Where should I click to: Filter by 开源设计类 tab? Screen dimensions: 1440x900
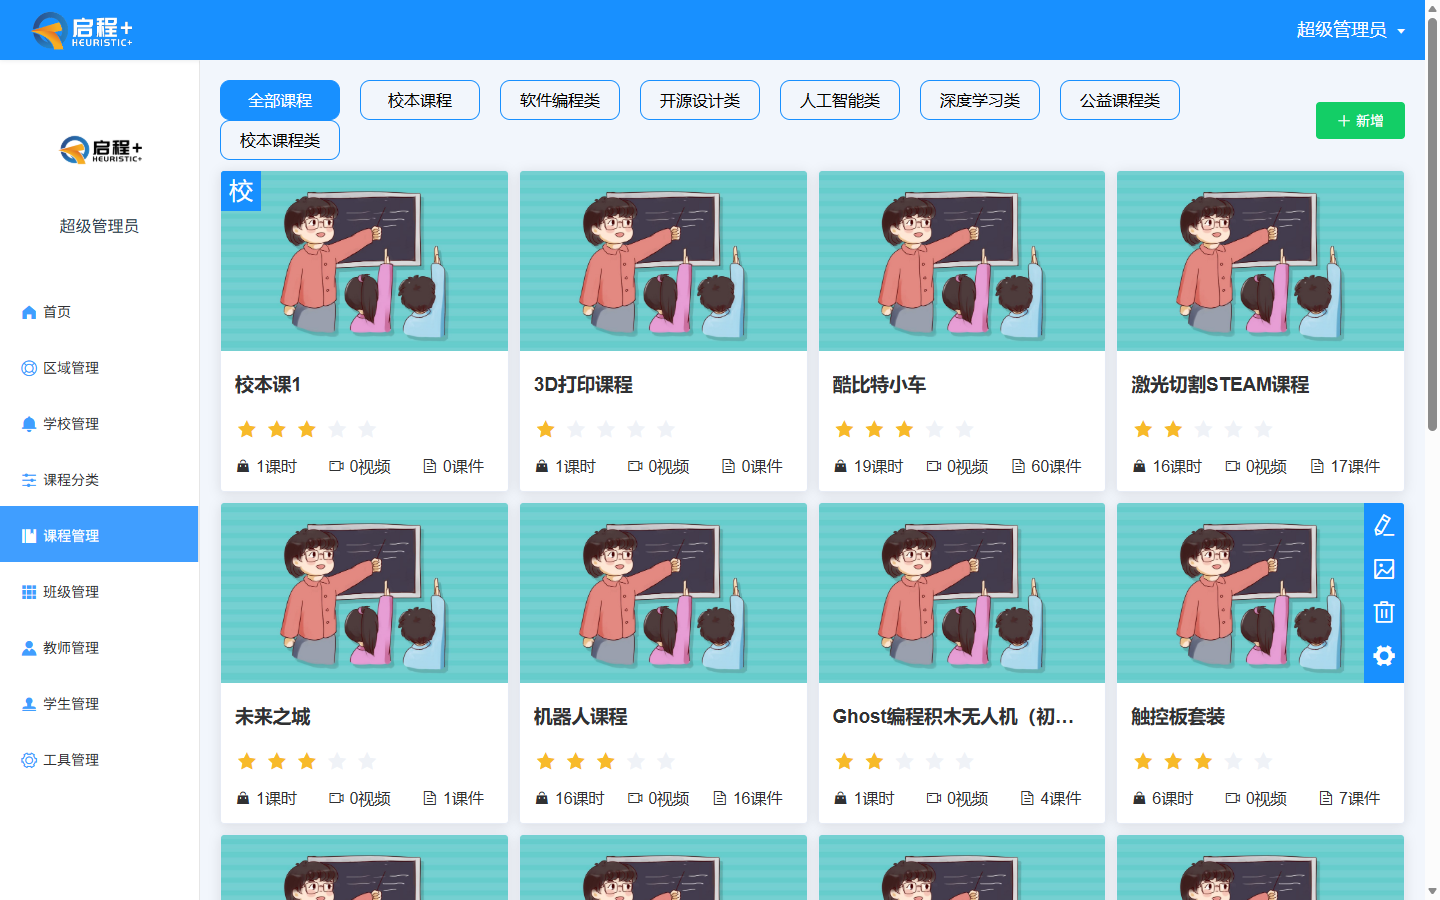[700, 100]
